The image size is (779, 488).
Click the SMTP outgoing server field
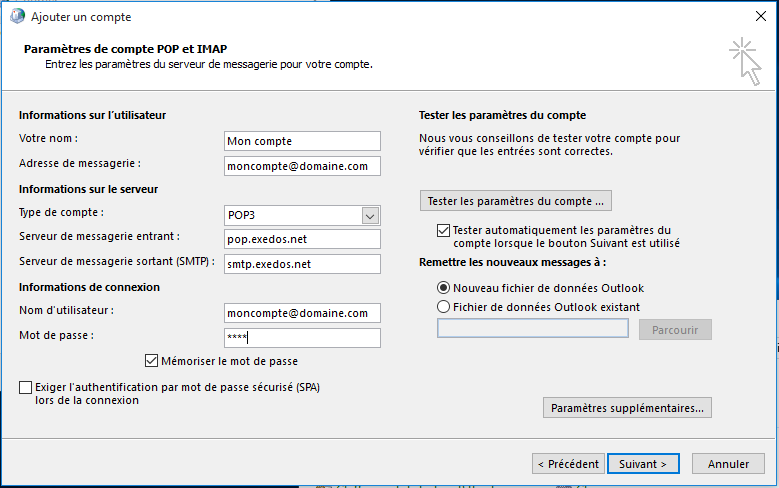[302, 264]
